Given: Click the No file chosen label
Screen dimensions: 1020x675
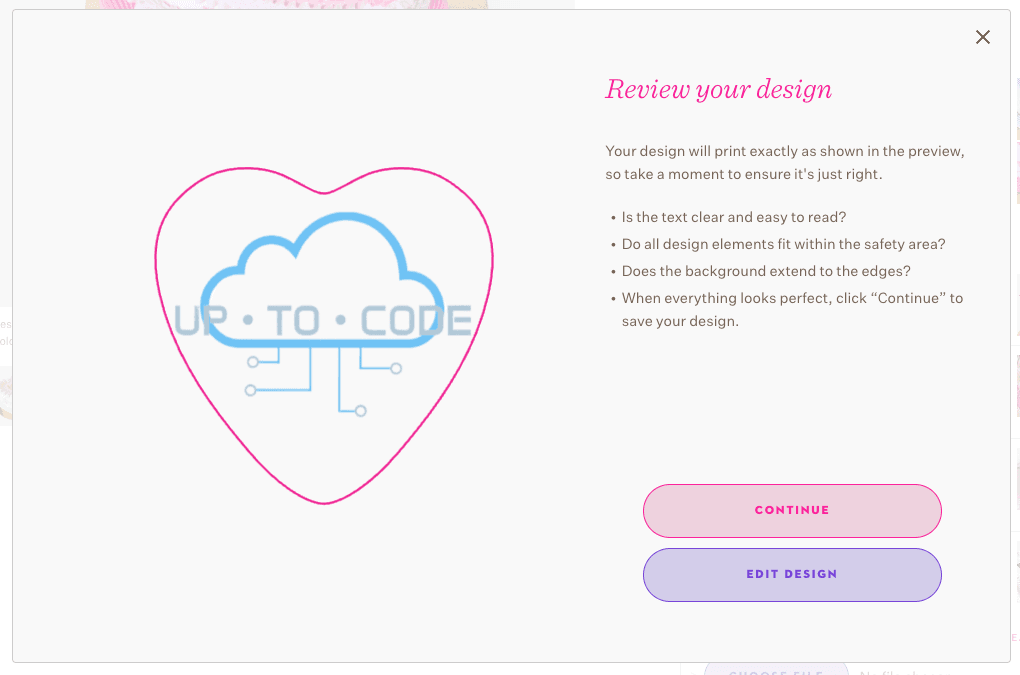Looking at the screenshot, I should click(x=890, y=672).
